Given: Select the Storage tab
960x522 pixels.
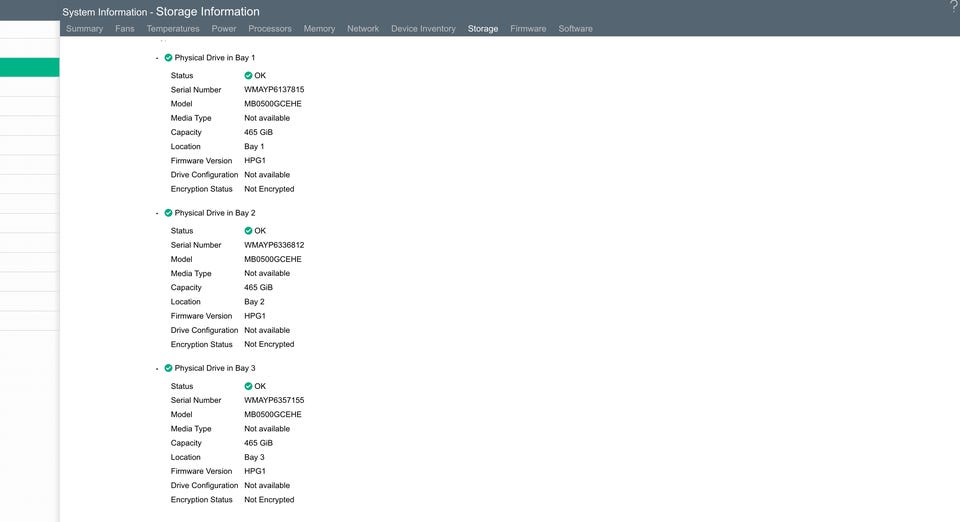Looking at the screenshot, I should [483, 29].
